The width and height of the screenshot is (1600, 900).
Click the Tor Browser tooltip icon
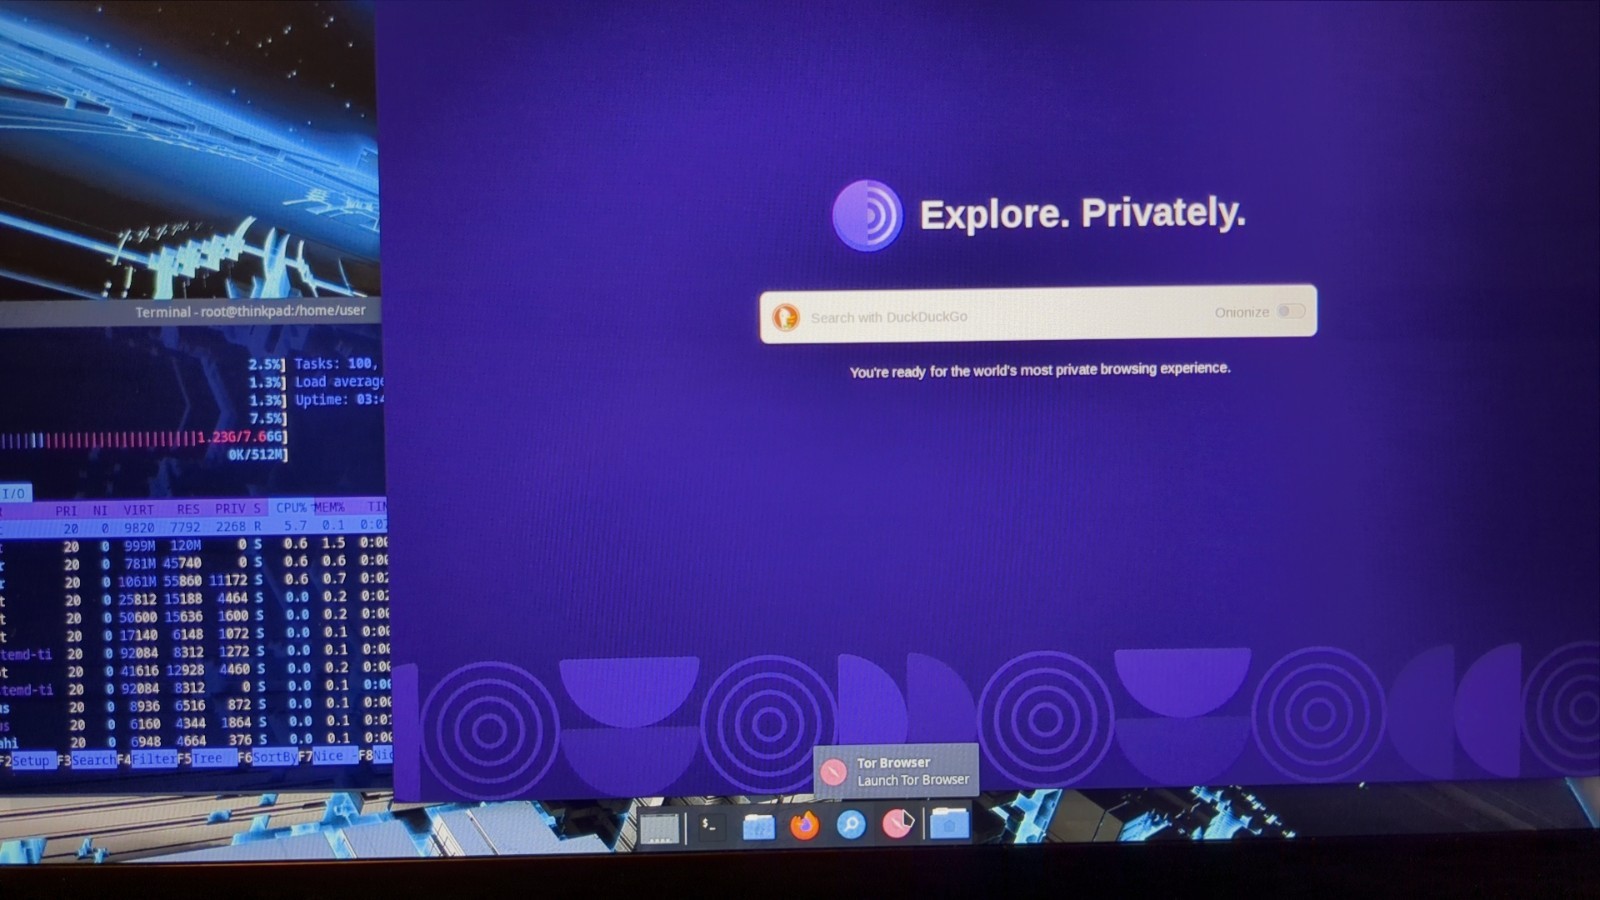(833, 771)
